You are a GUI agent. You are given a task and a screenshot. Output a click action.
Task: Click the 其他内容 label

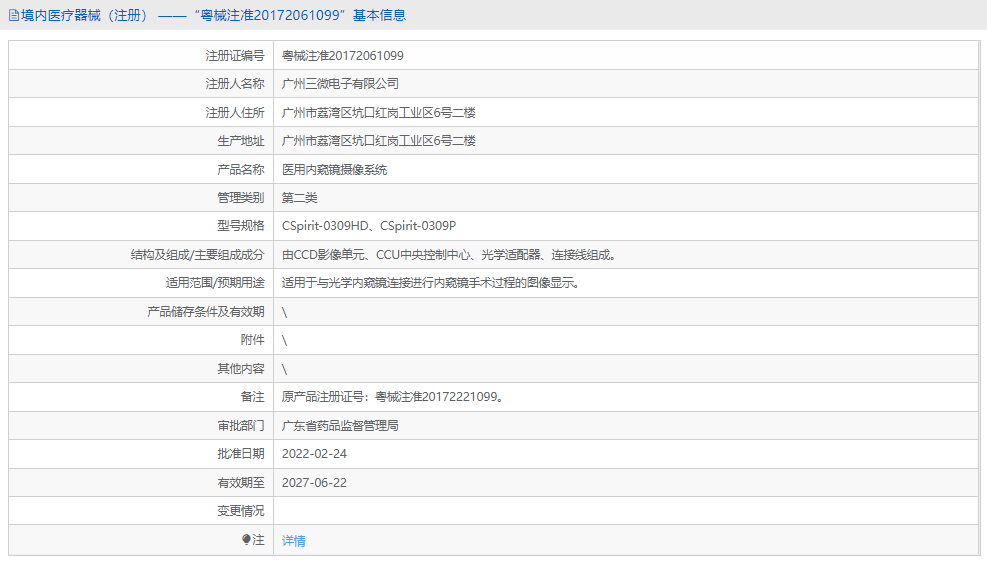tap(240, 369)
